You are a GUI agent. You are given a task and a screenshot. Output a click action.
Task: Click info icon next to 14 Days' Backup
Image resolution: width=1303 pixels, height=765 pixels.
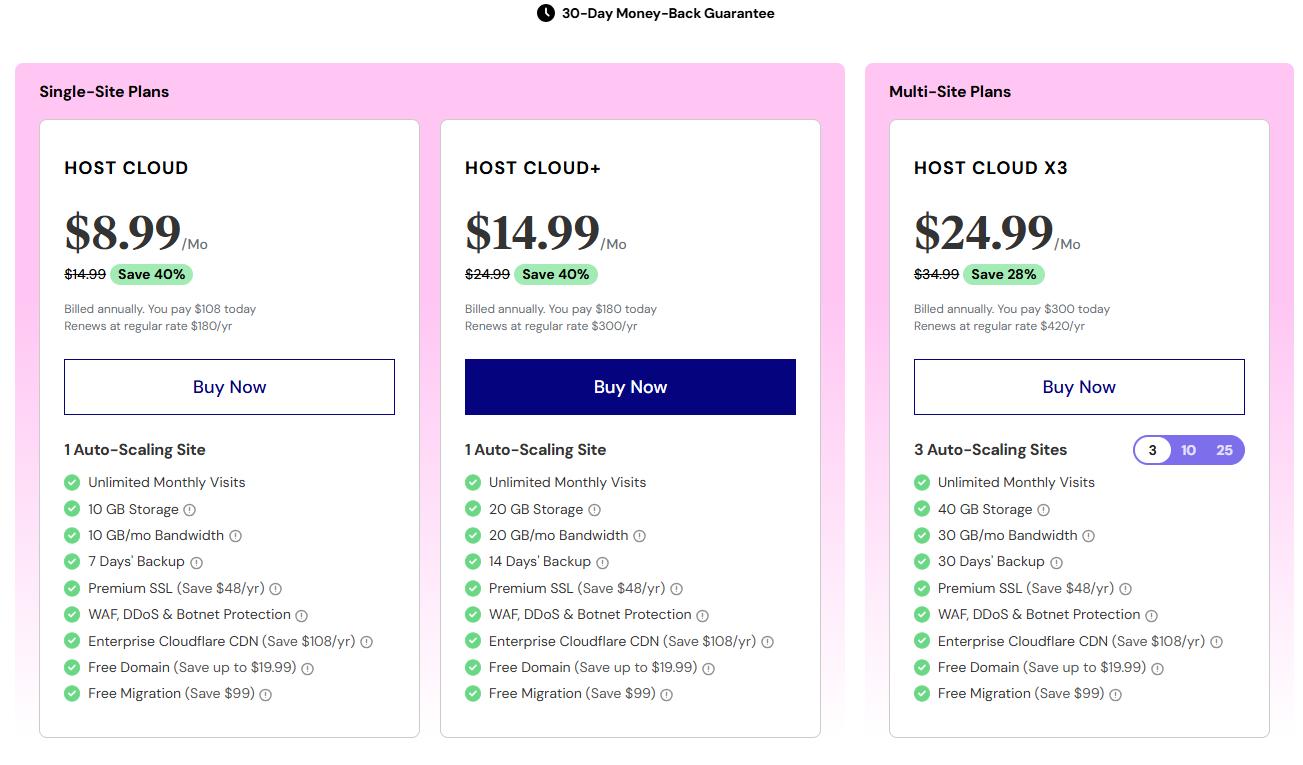point(602,563)
